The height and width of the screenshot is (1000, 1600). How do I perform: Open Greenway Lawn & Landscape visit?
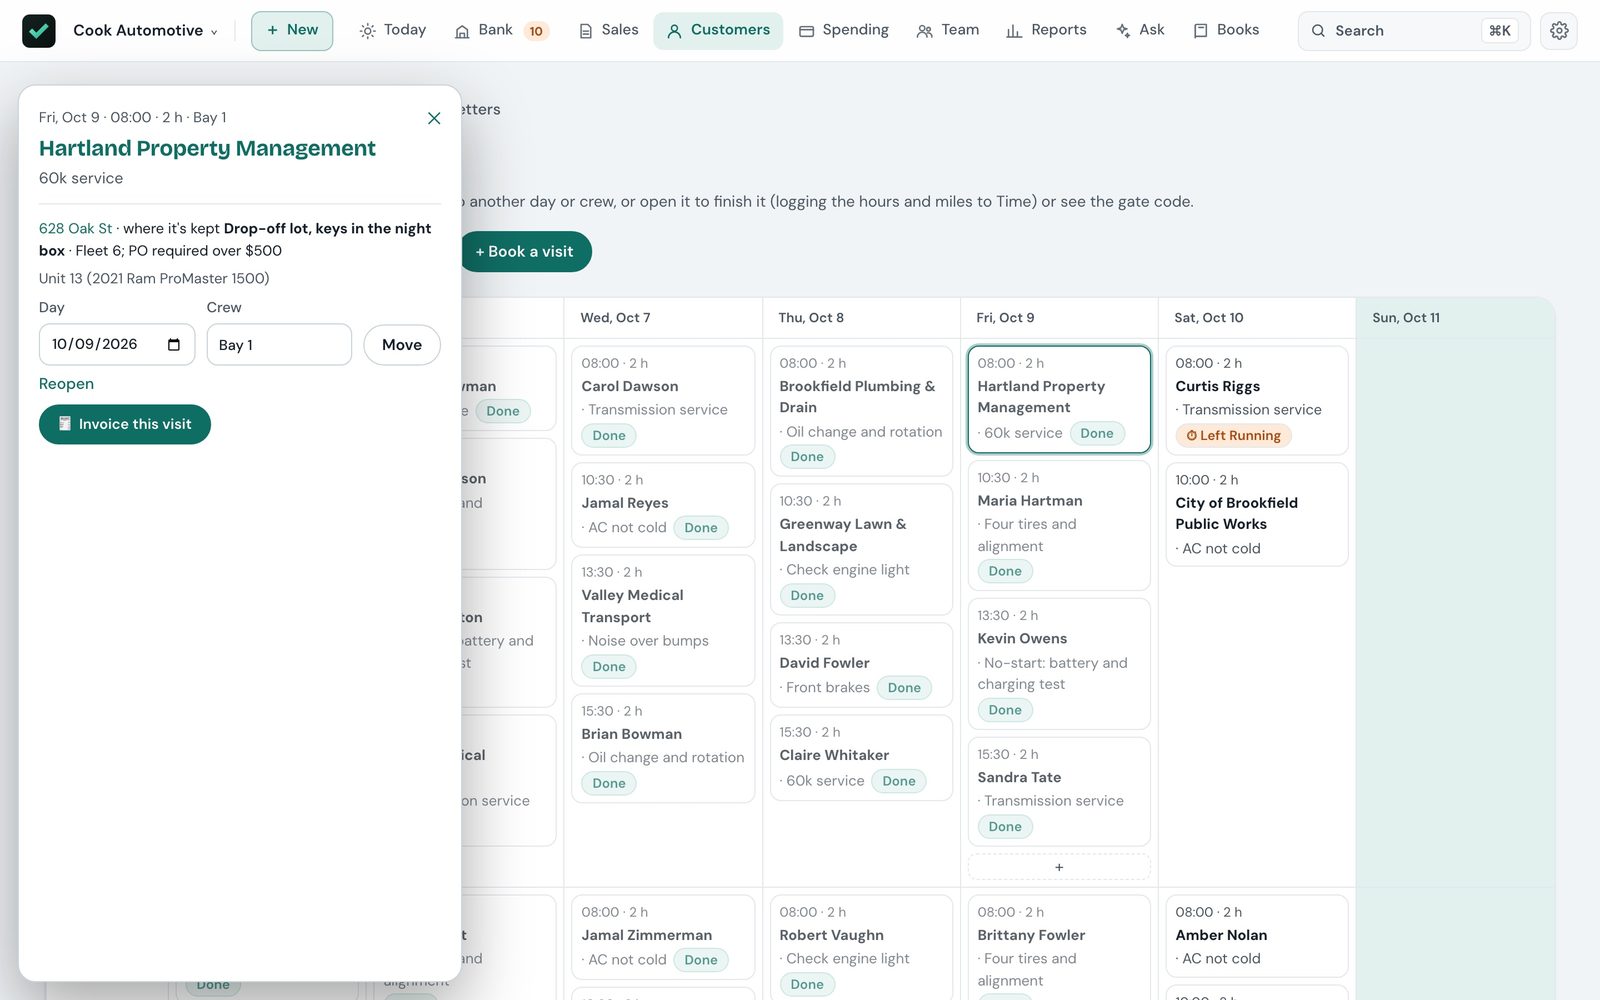[x=861, y=549]
